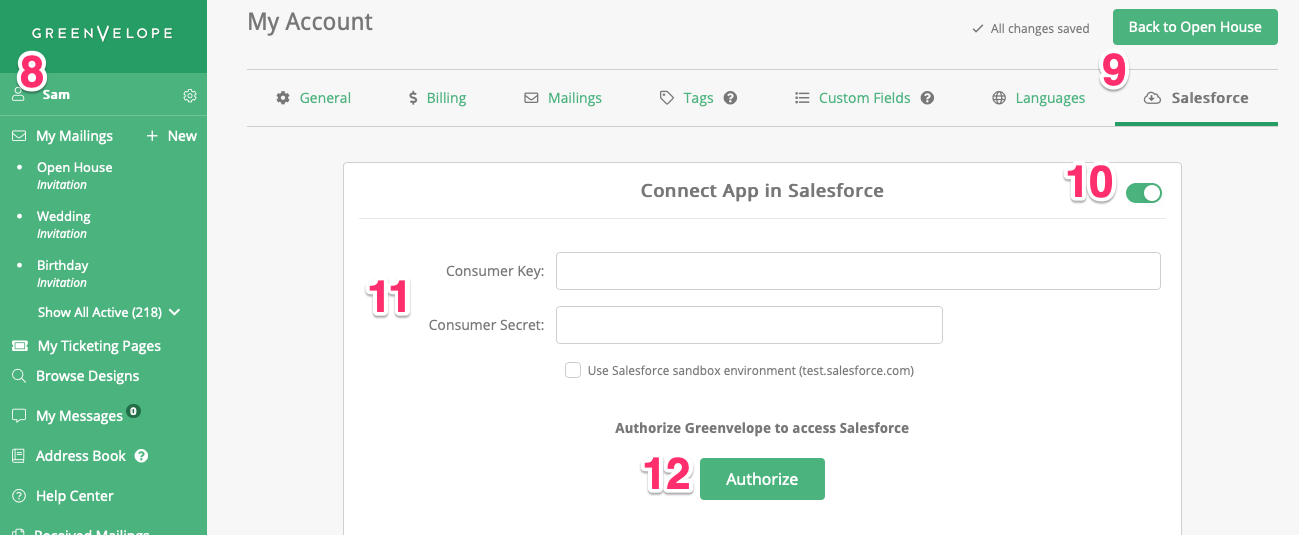Click the help icon next to Tags
Viewport: 1299px width, 535px height.
(x=730, y=98)
